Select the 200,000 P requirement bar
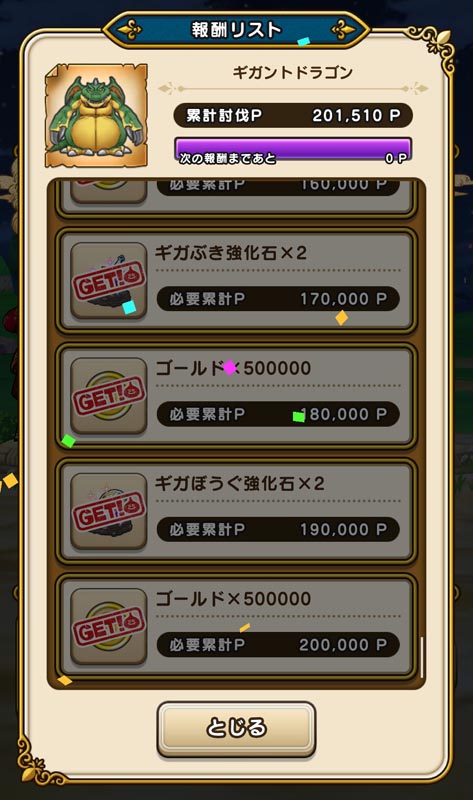 pyautogui.click(x=278, y=645)
